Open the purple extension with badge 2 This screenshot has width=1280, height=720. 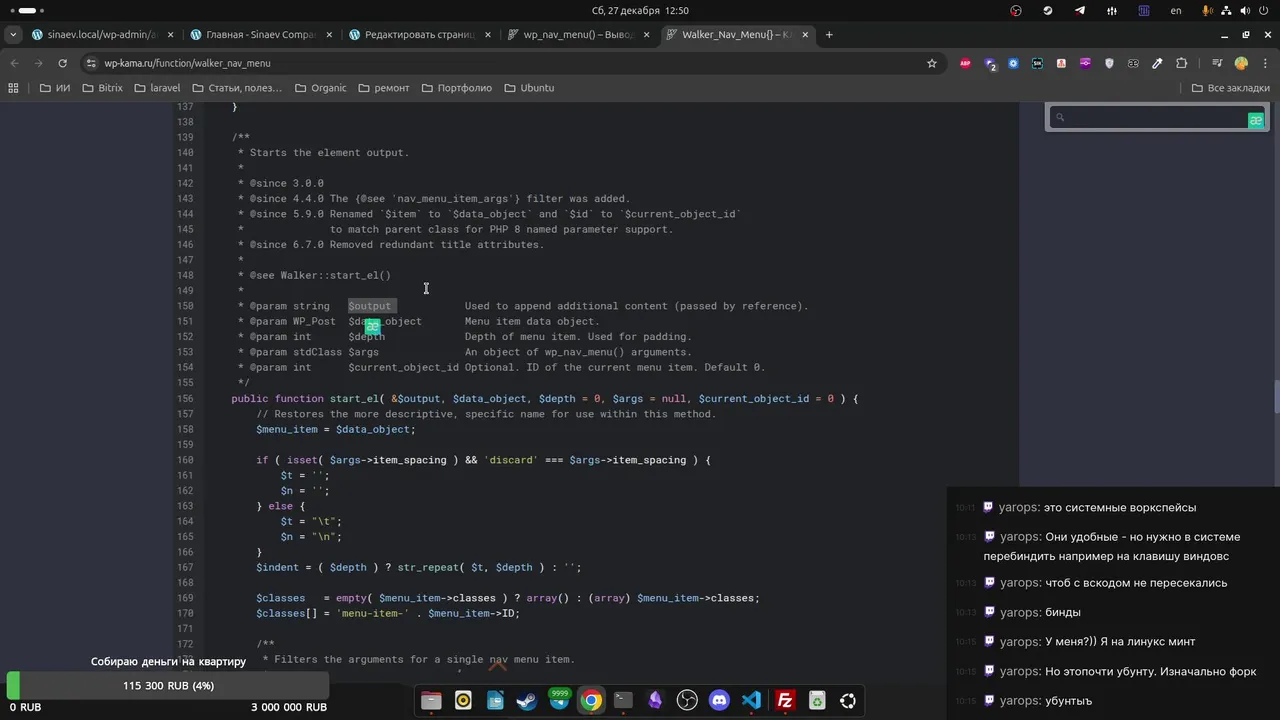(990, 63)
